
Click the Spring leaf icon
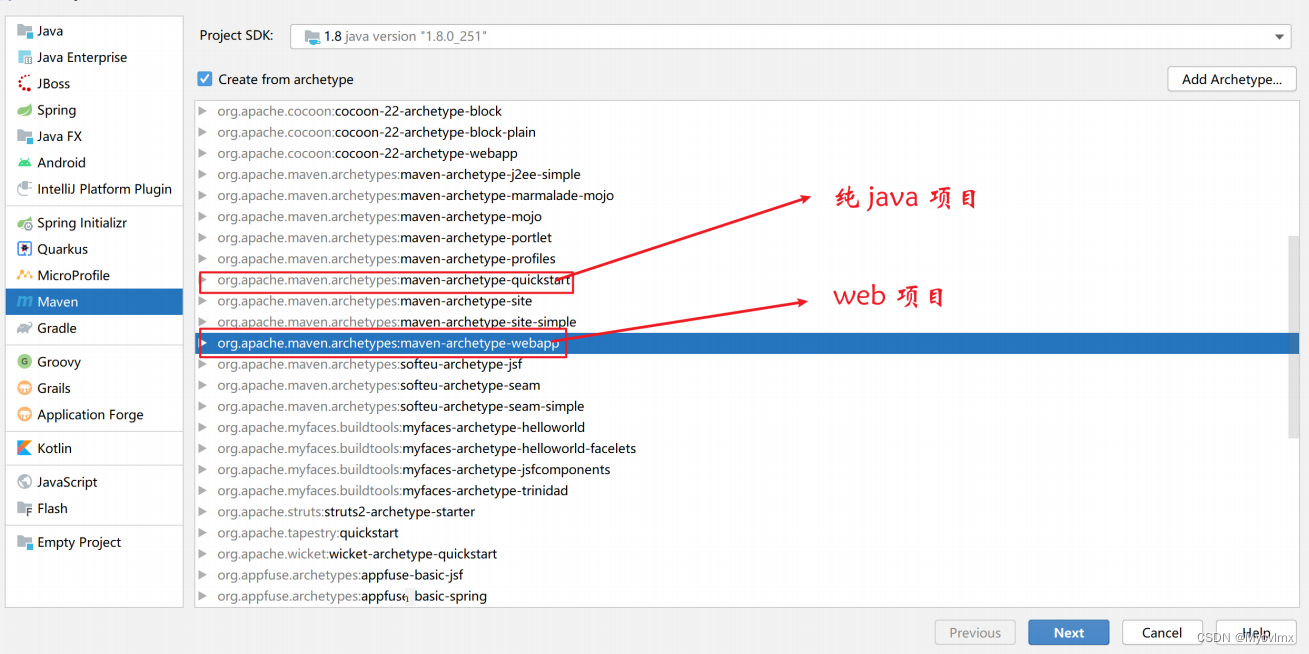[25, 110]
